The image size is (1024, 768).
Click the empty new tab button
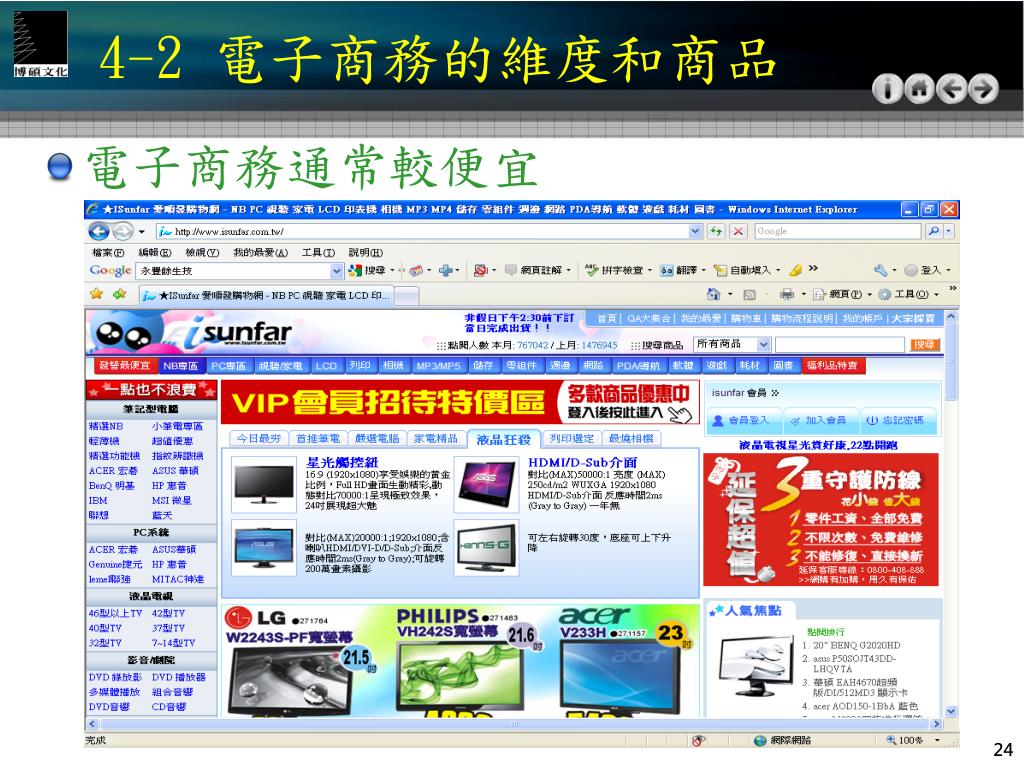pyautogui.click(x=407, y=296)
